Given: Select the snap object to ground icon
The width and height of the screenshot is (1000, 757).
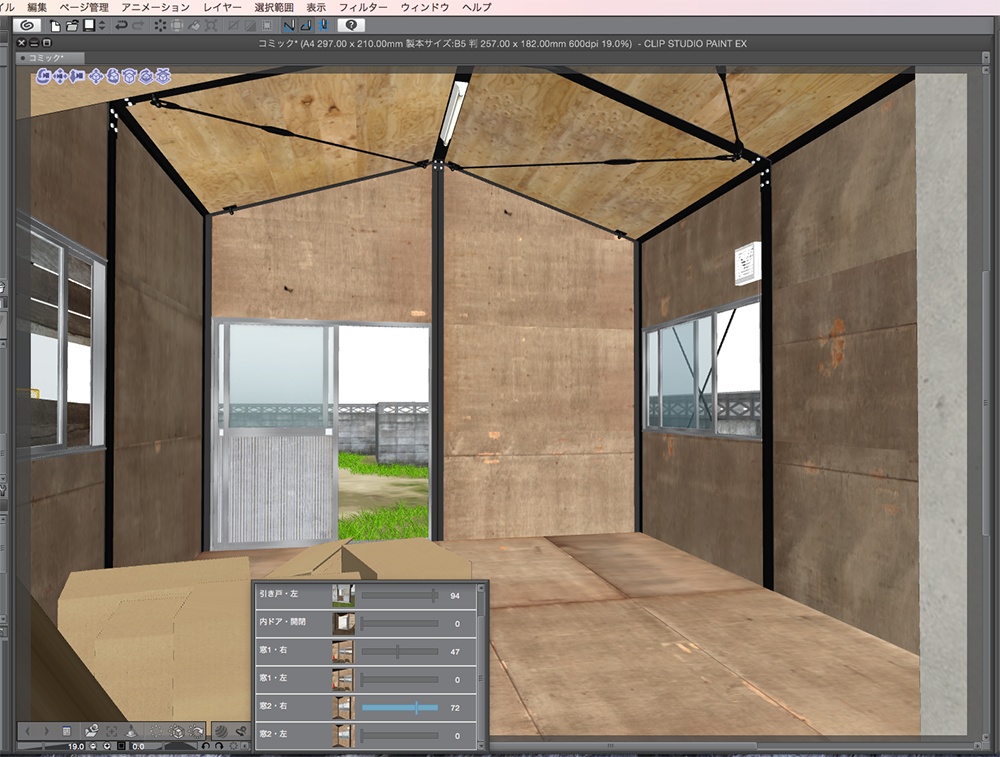Looking at the screenshot, I should (x=164, y=77).
